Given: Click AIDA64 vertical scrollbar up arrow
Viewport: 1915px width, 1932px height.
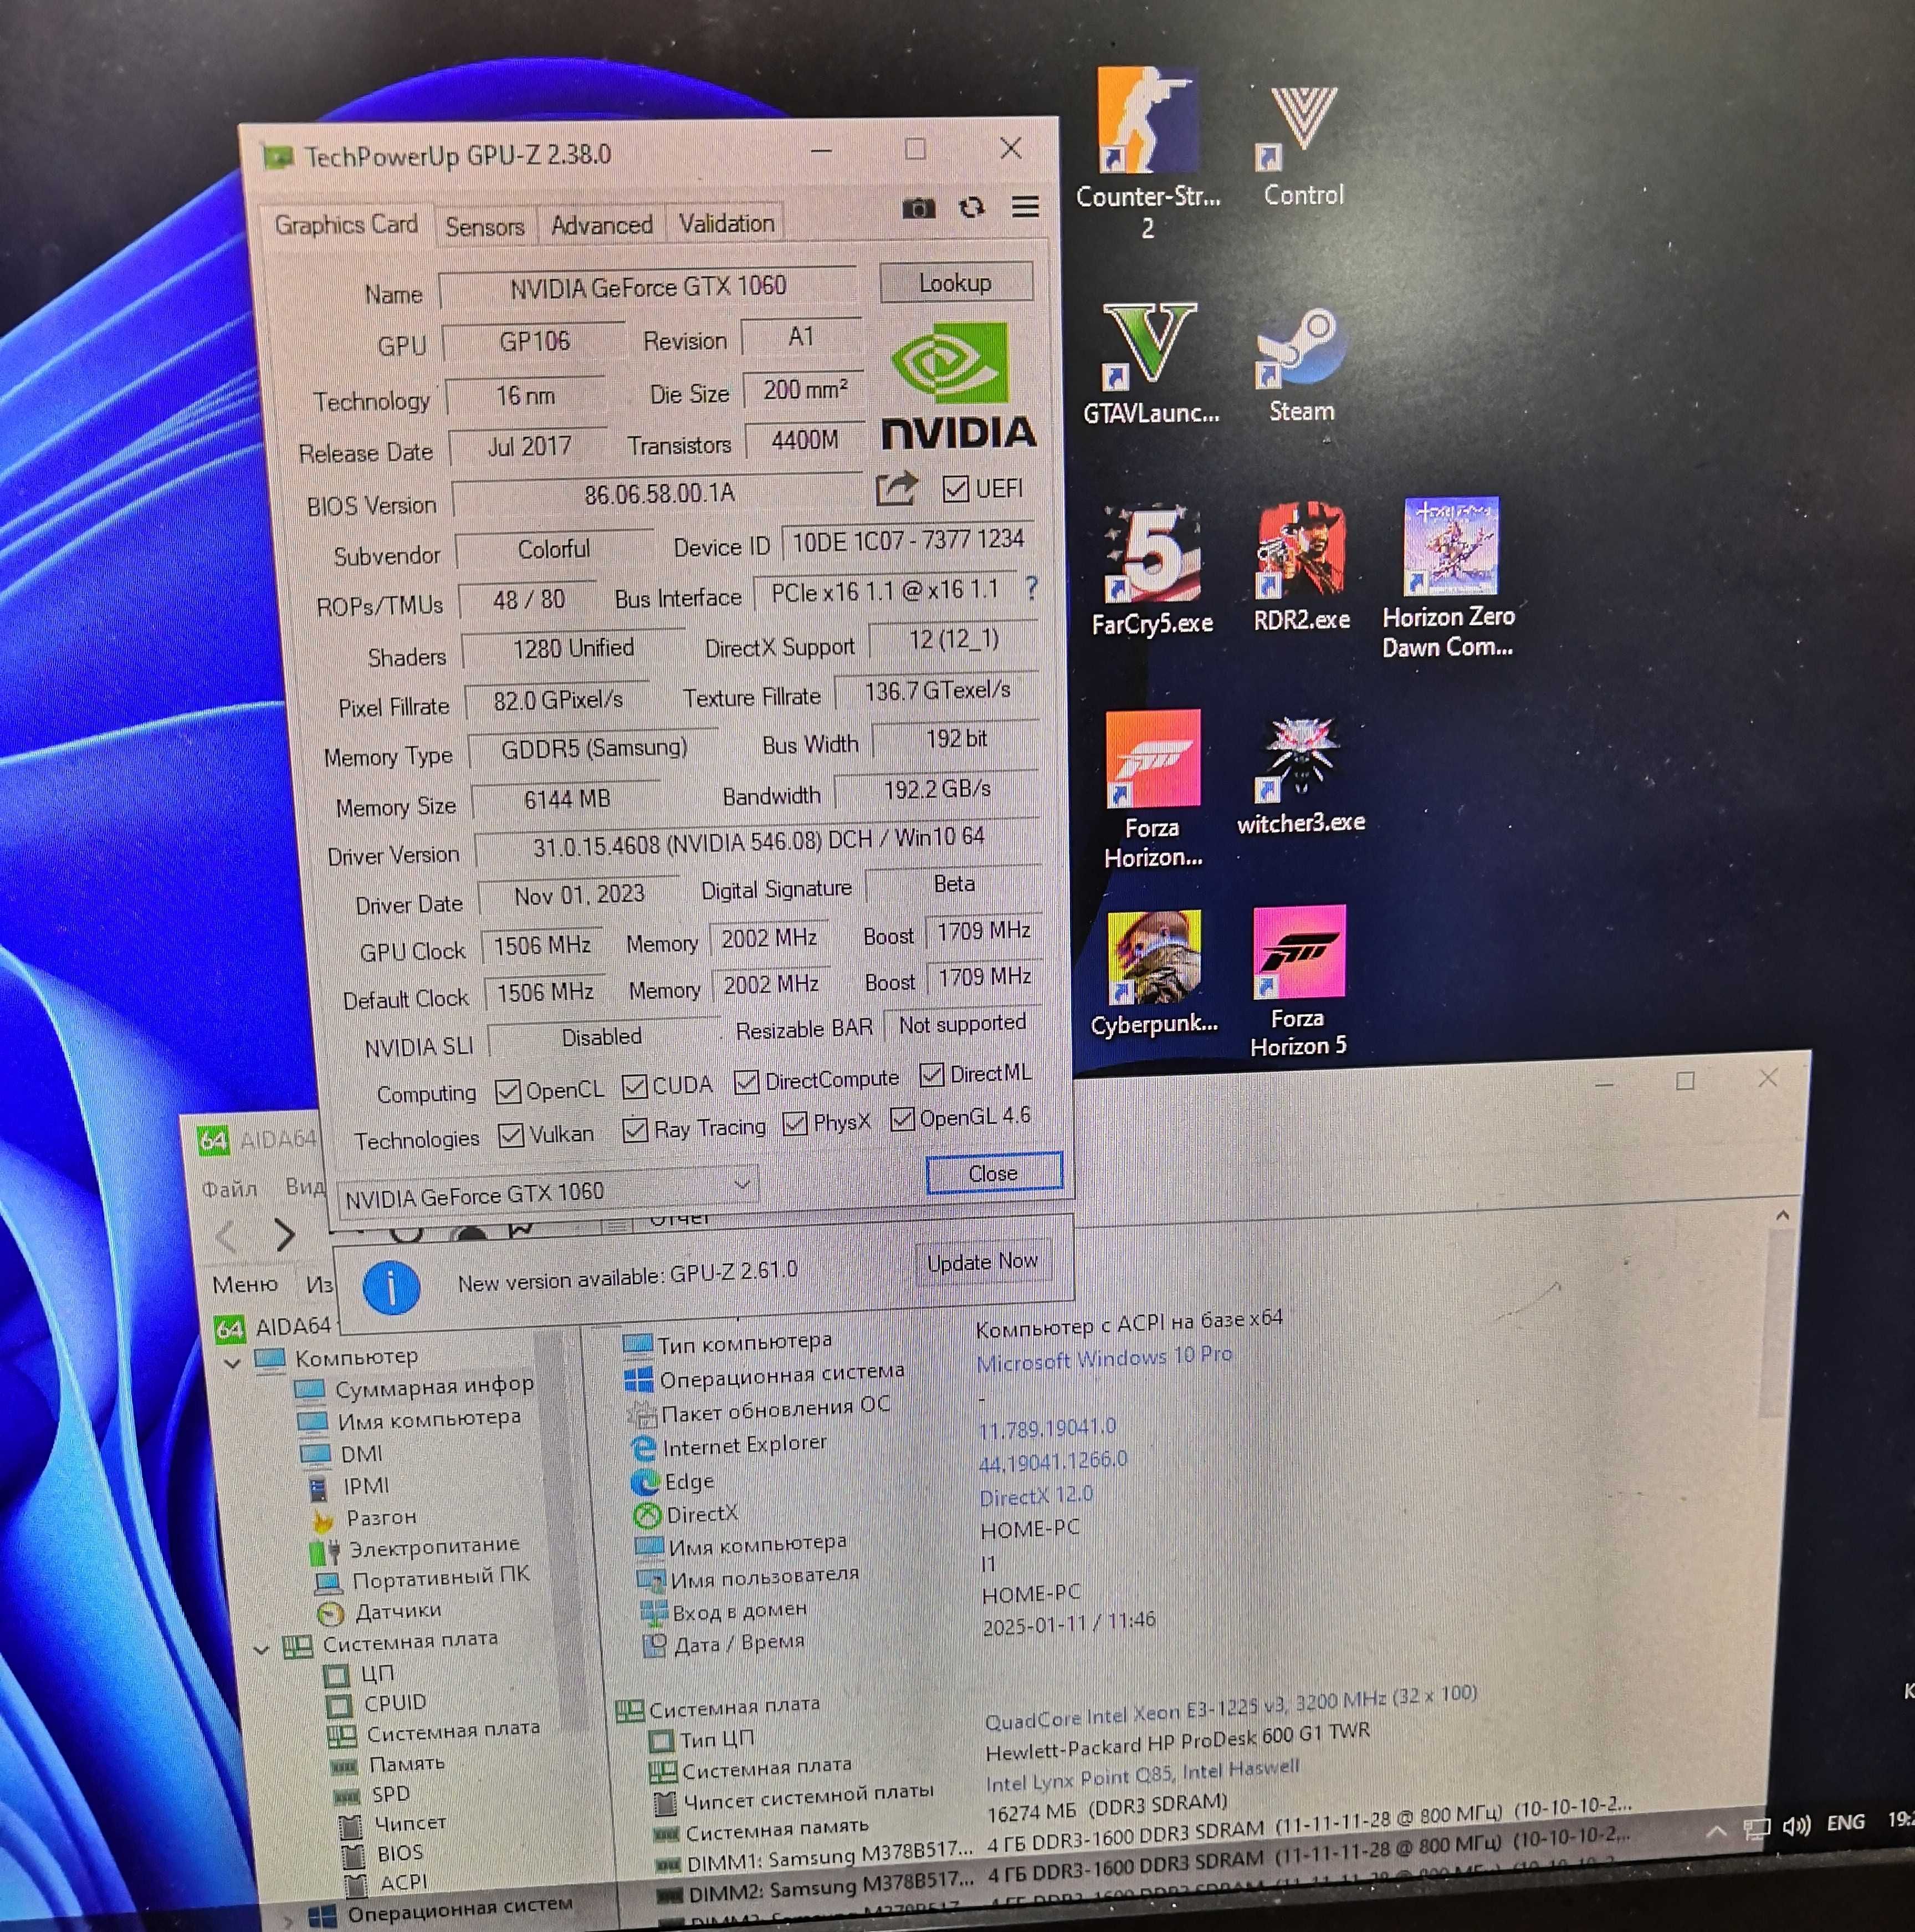Looking at the screenshot, I should (x=1782, y=1215).
